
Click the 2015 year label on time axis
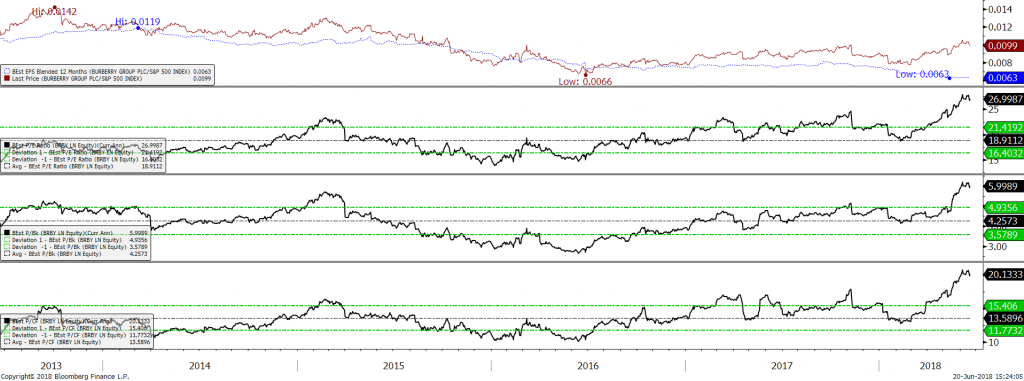(x=394, y=365)
